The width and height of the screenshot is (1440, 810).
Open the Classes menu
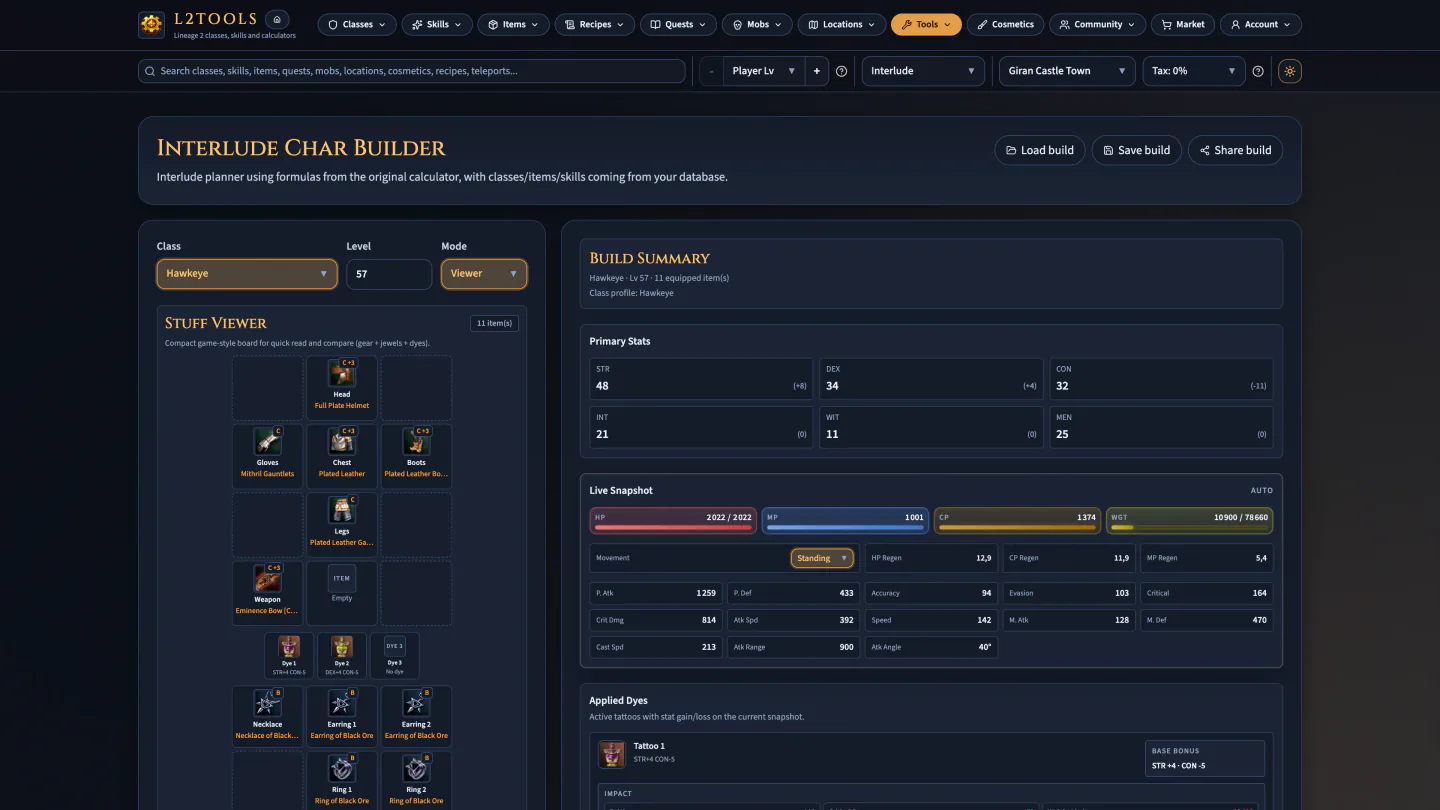click(357, 24)
